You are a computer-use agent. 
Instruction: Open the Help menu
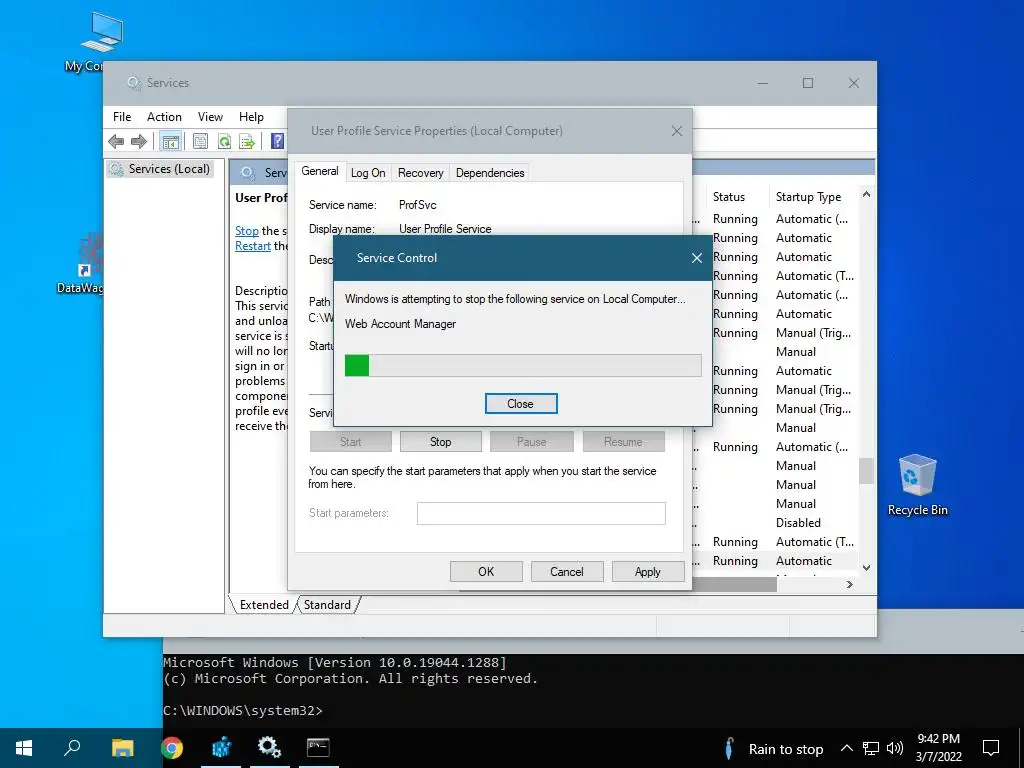click(x=251, y=117)
